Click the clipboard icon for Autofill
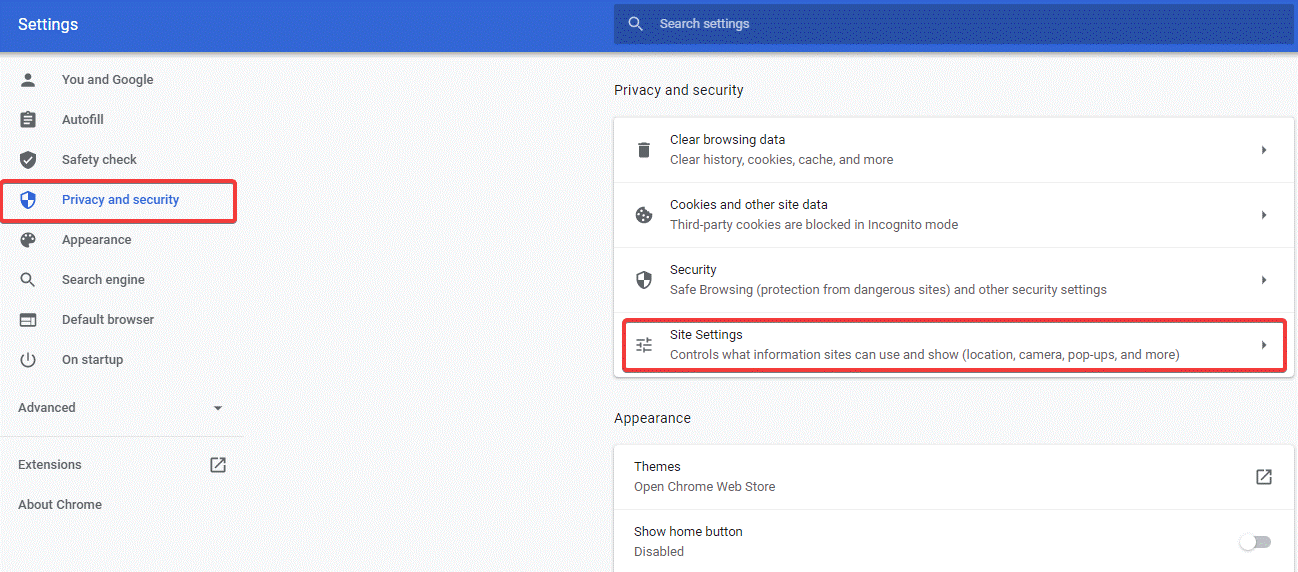 [x=28, y=120]
